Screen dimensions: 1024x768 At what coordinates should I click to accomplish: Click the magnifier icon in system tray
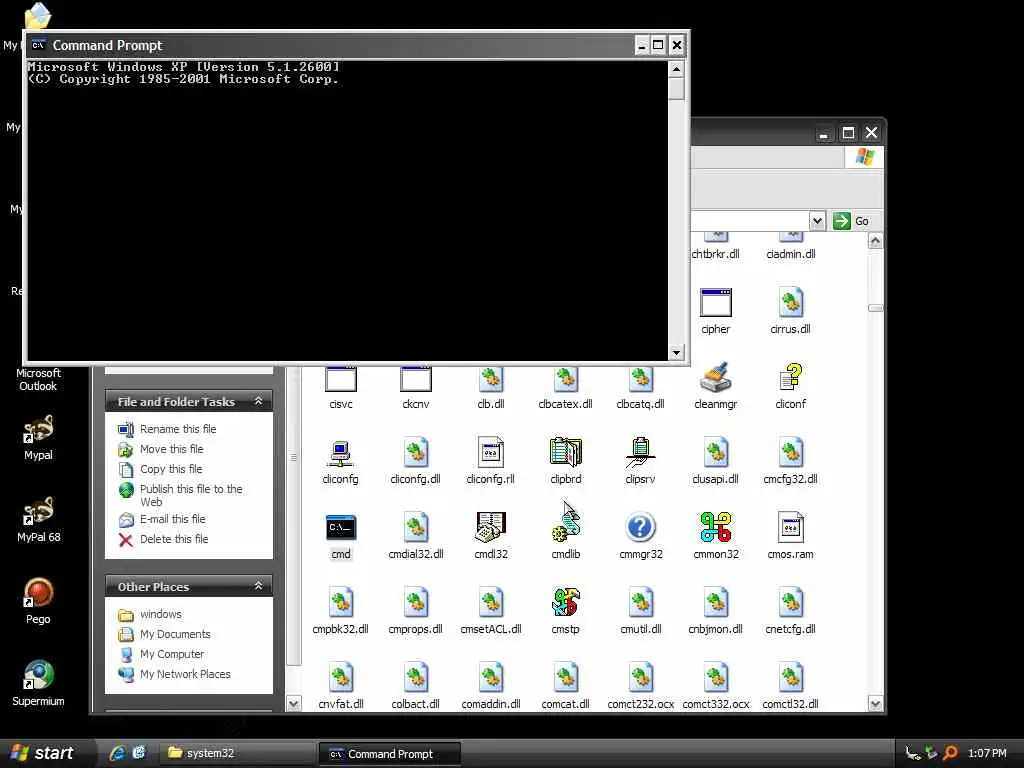point(951,753)
